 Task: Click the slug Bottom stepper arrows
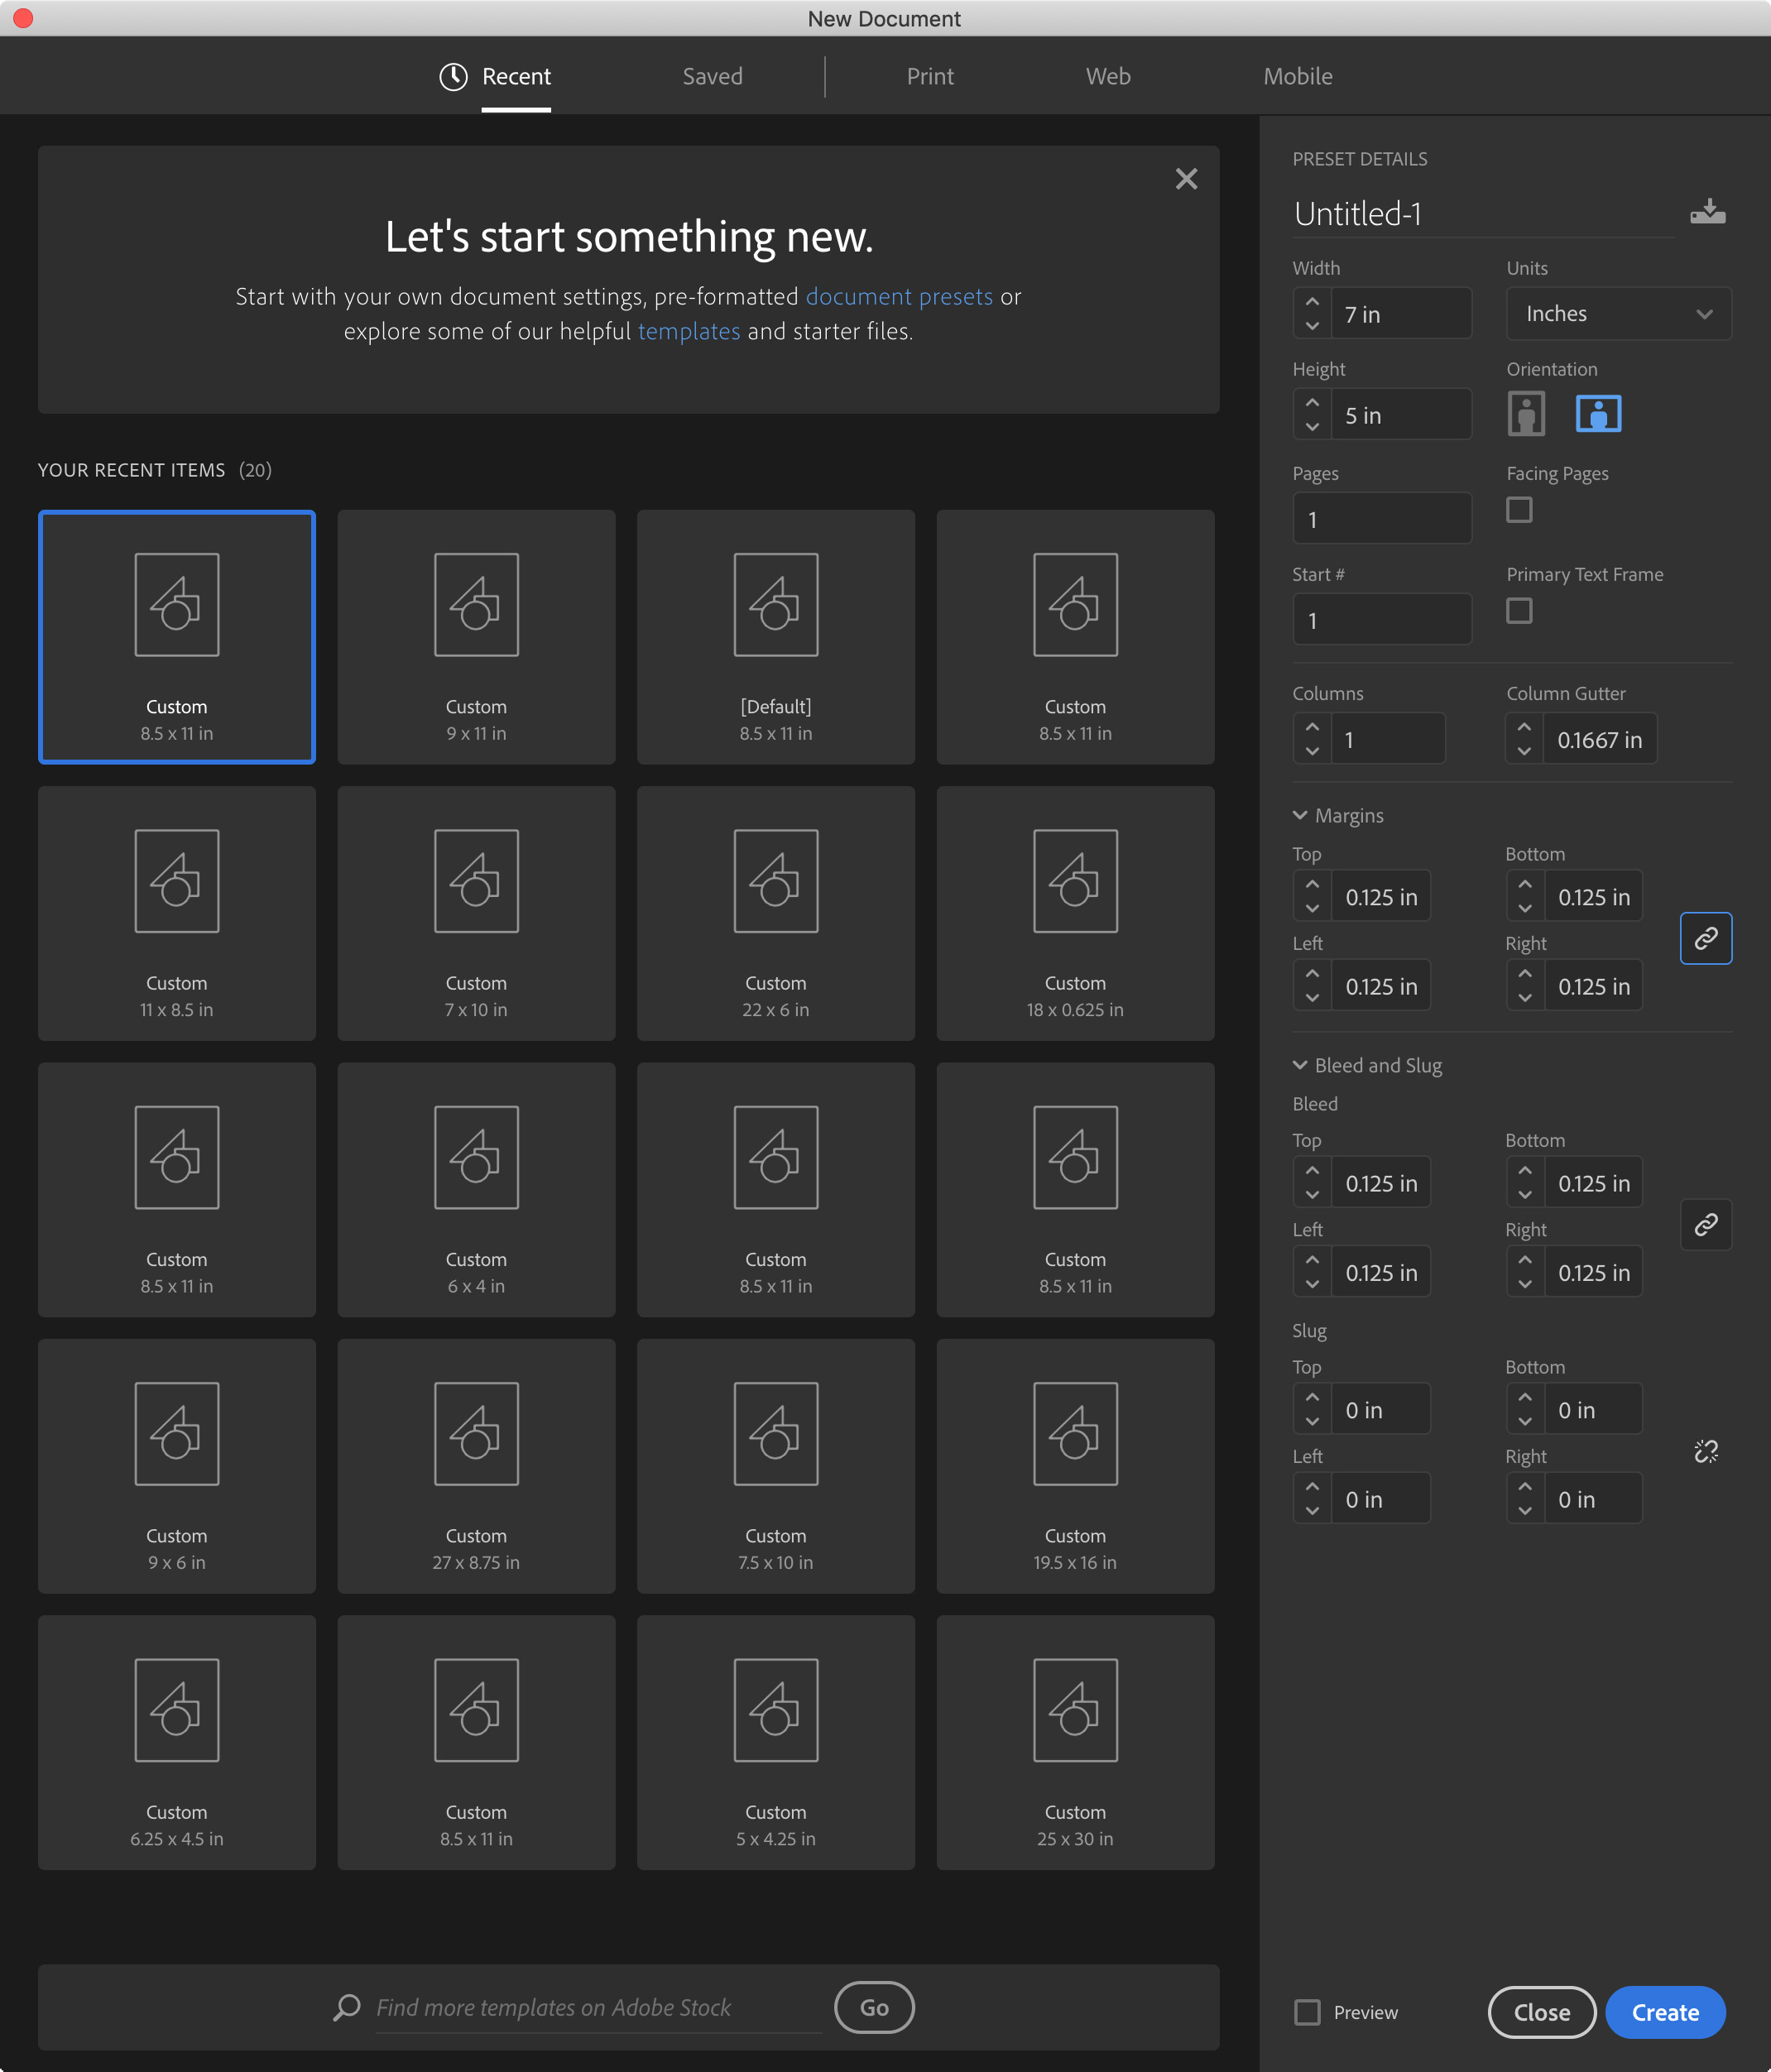pyautogui.click(x=1525, y=1409)
